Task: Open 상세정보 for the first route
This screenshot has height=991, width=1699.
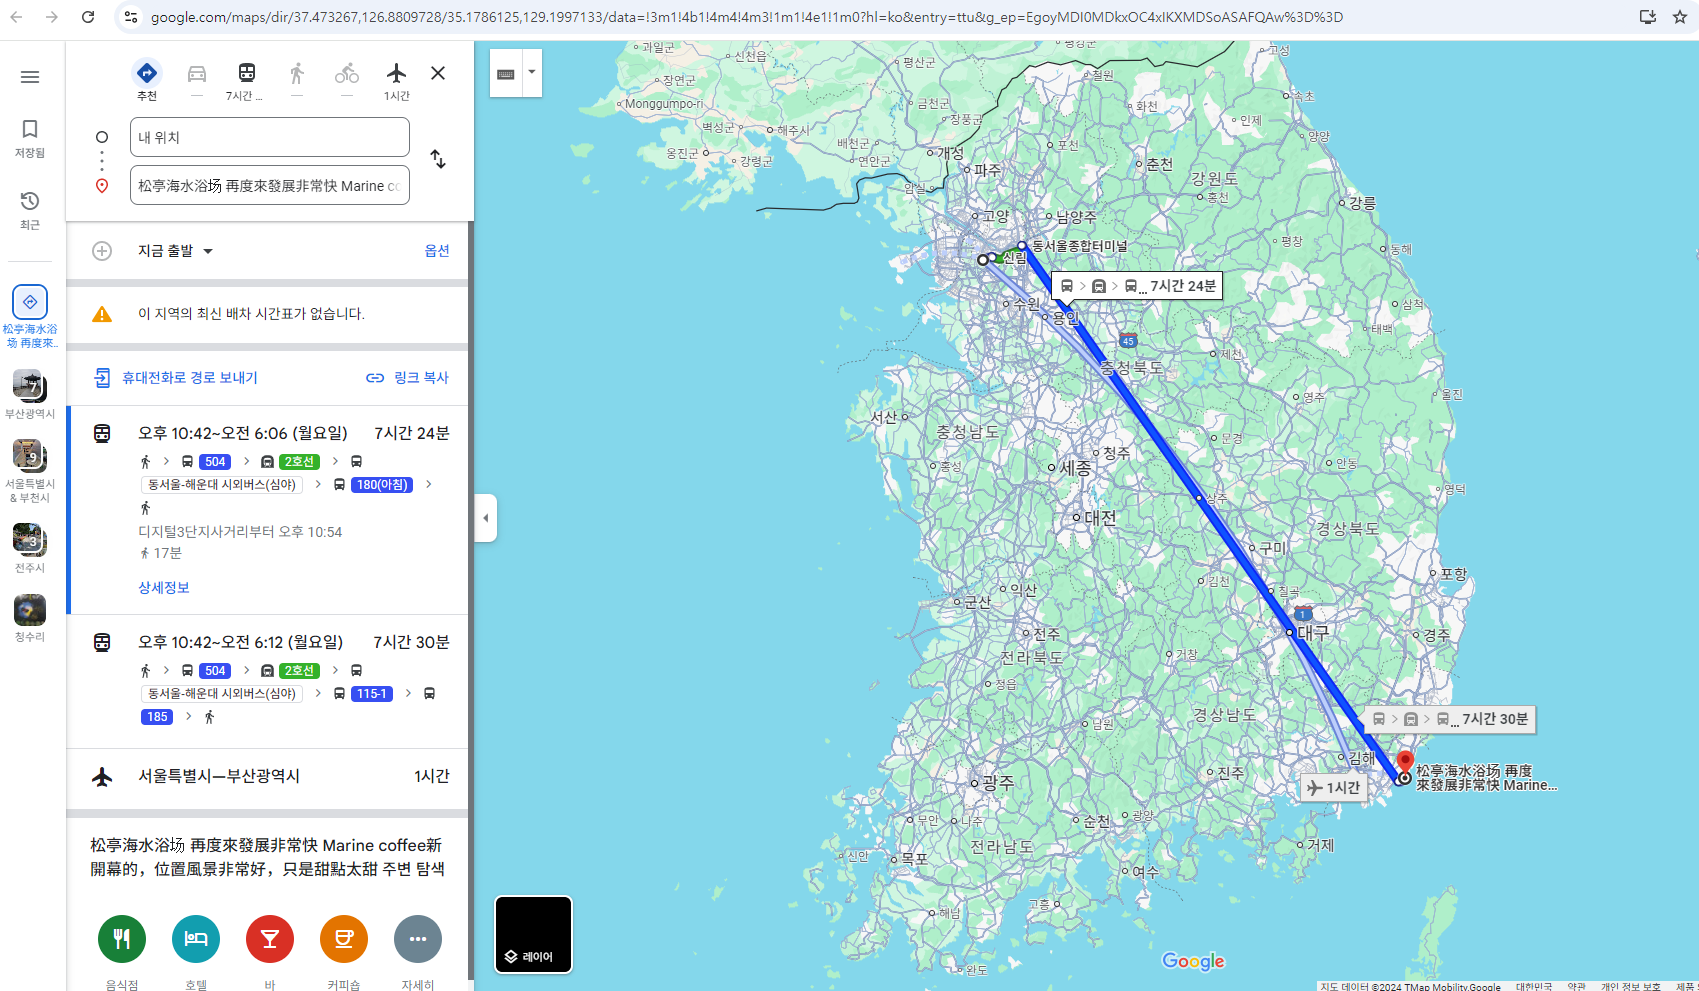Action: 164,587
